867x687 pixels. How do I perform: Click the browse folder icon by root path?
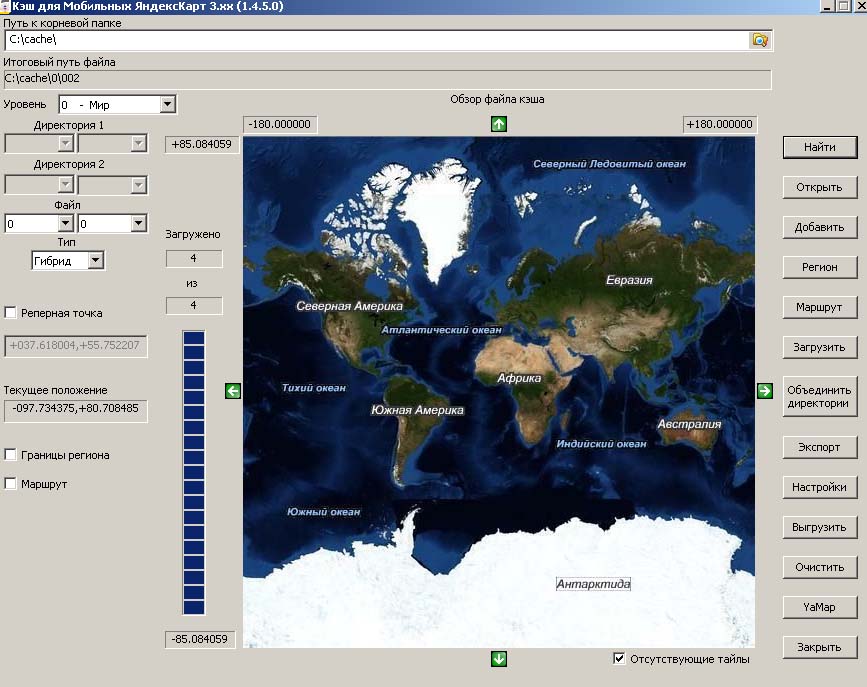[x=760, y=40]
